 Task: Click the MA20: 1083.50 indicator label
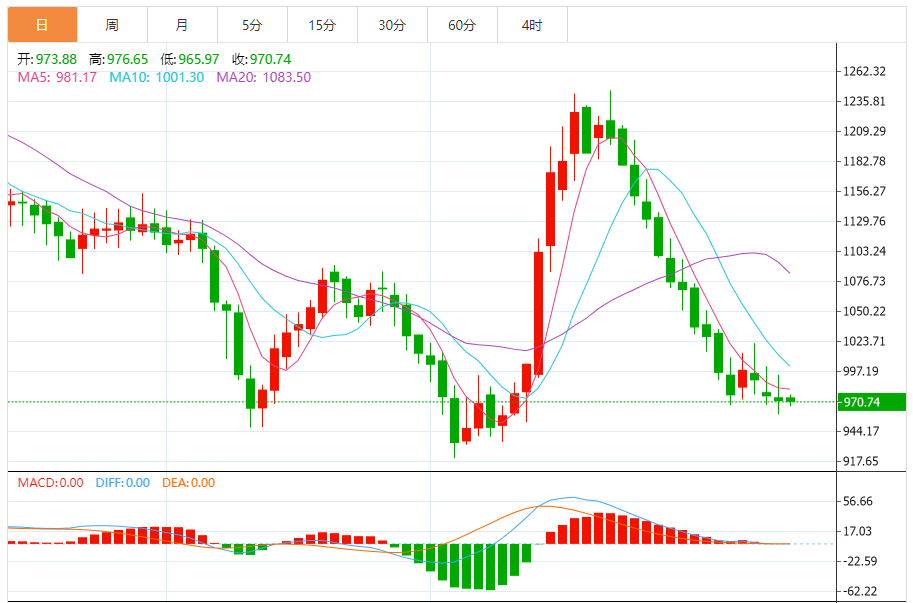264,77
